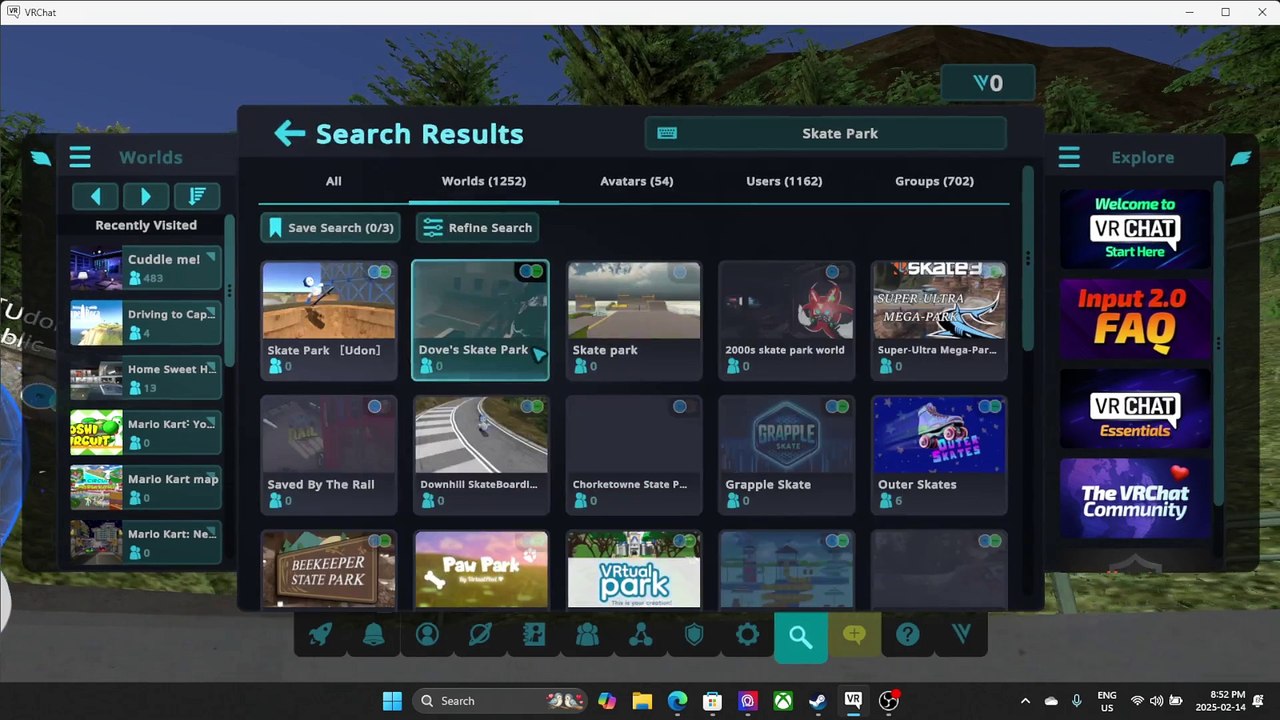Open the 2000s skate park world card
This screenshot has width=1280, height=720.
click(x=787, y=320)
